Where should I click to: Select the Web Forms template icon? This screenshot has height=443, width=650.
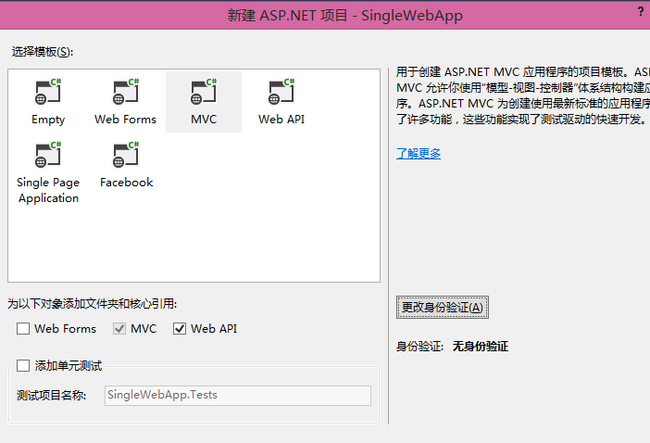[x=126, y=92]
